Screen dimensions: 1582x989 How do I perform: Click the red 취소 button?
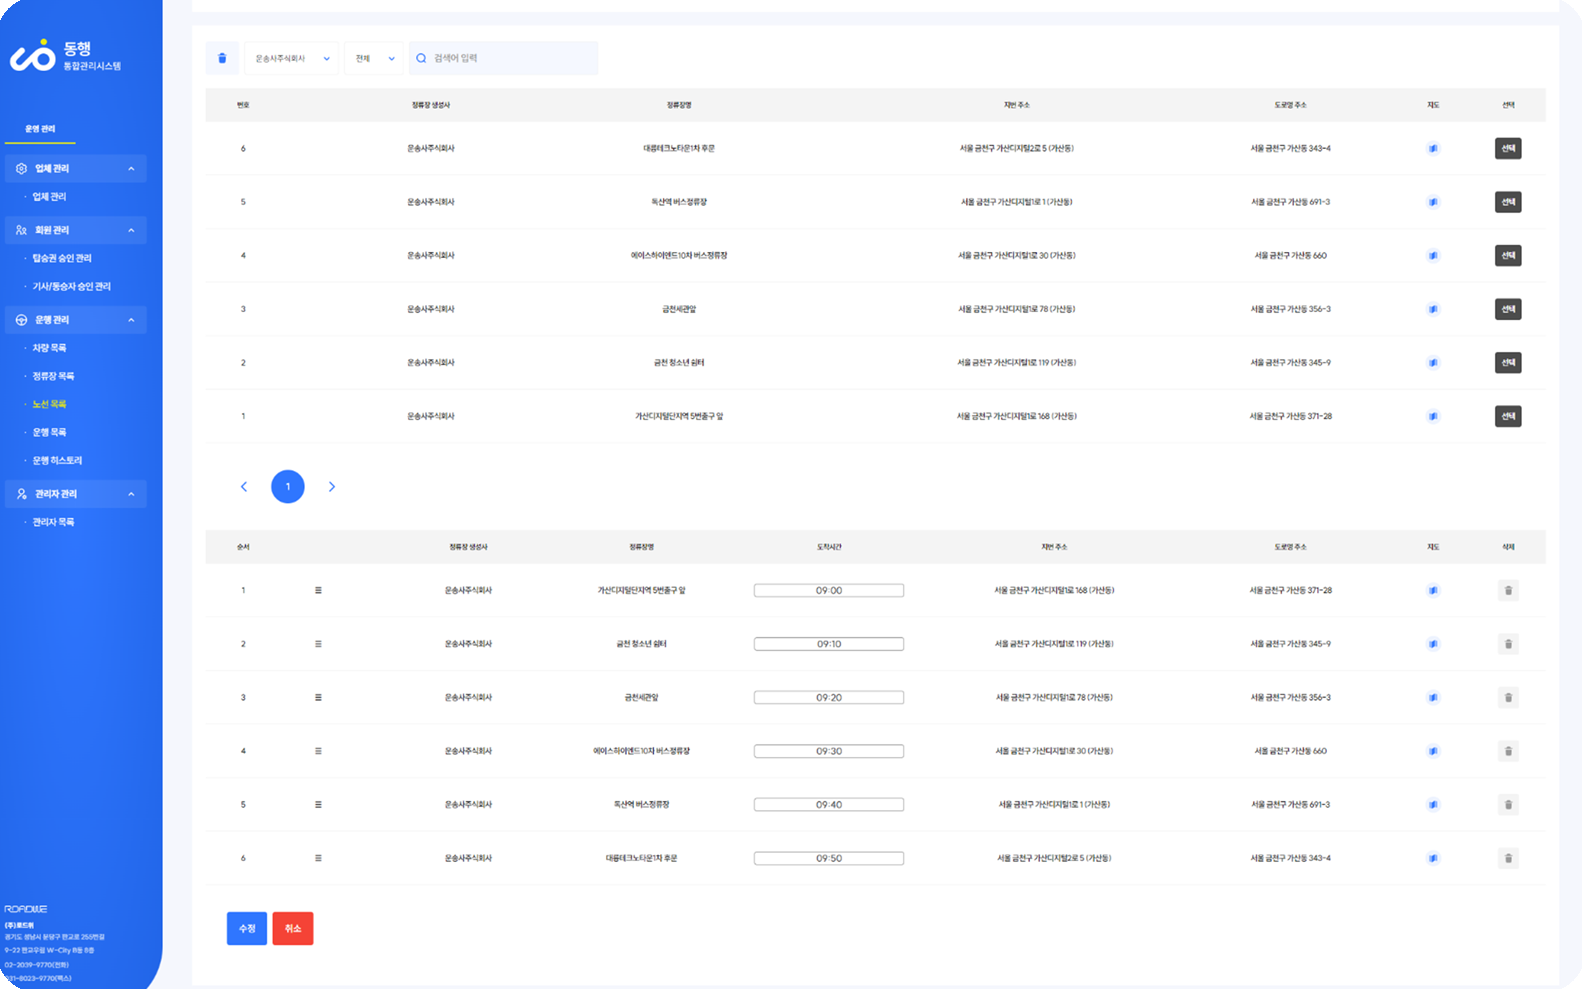click(293, 928)
